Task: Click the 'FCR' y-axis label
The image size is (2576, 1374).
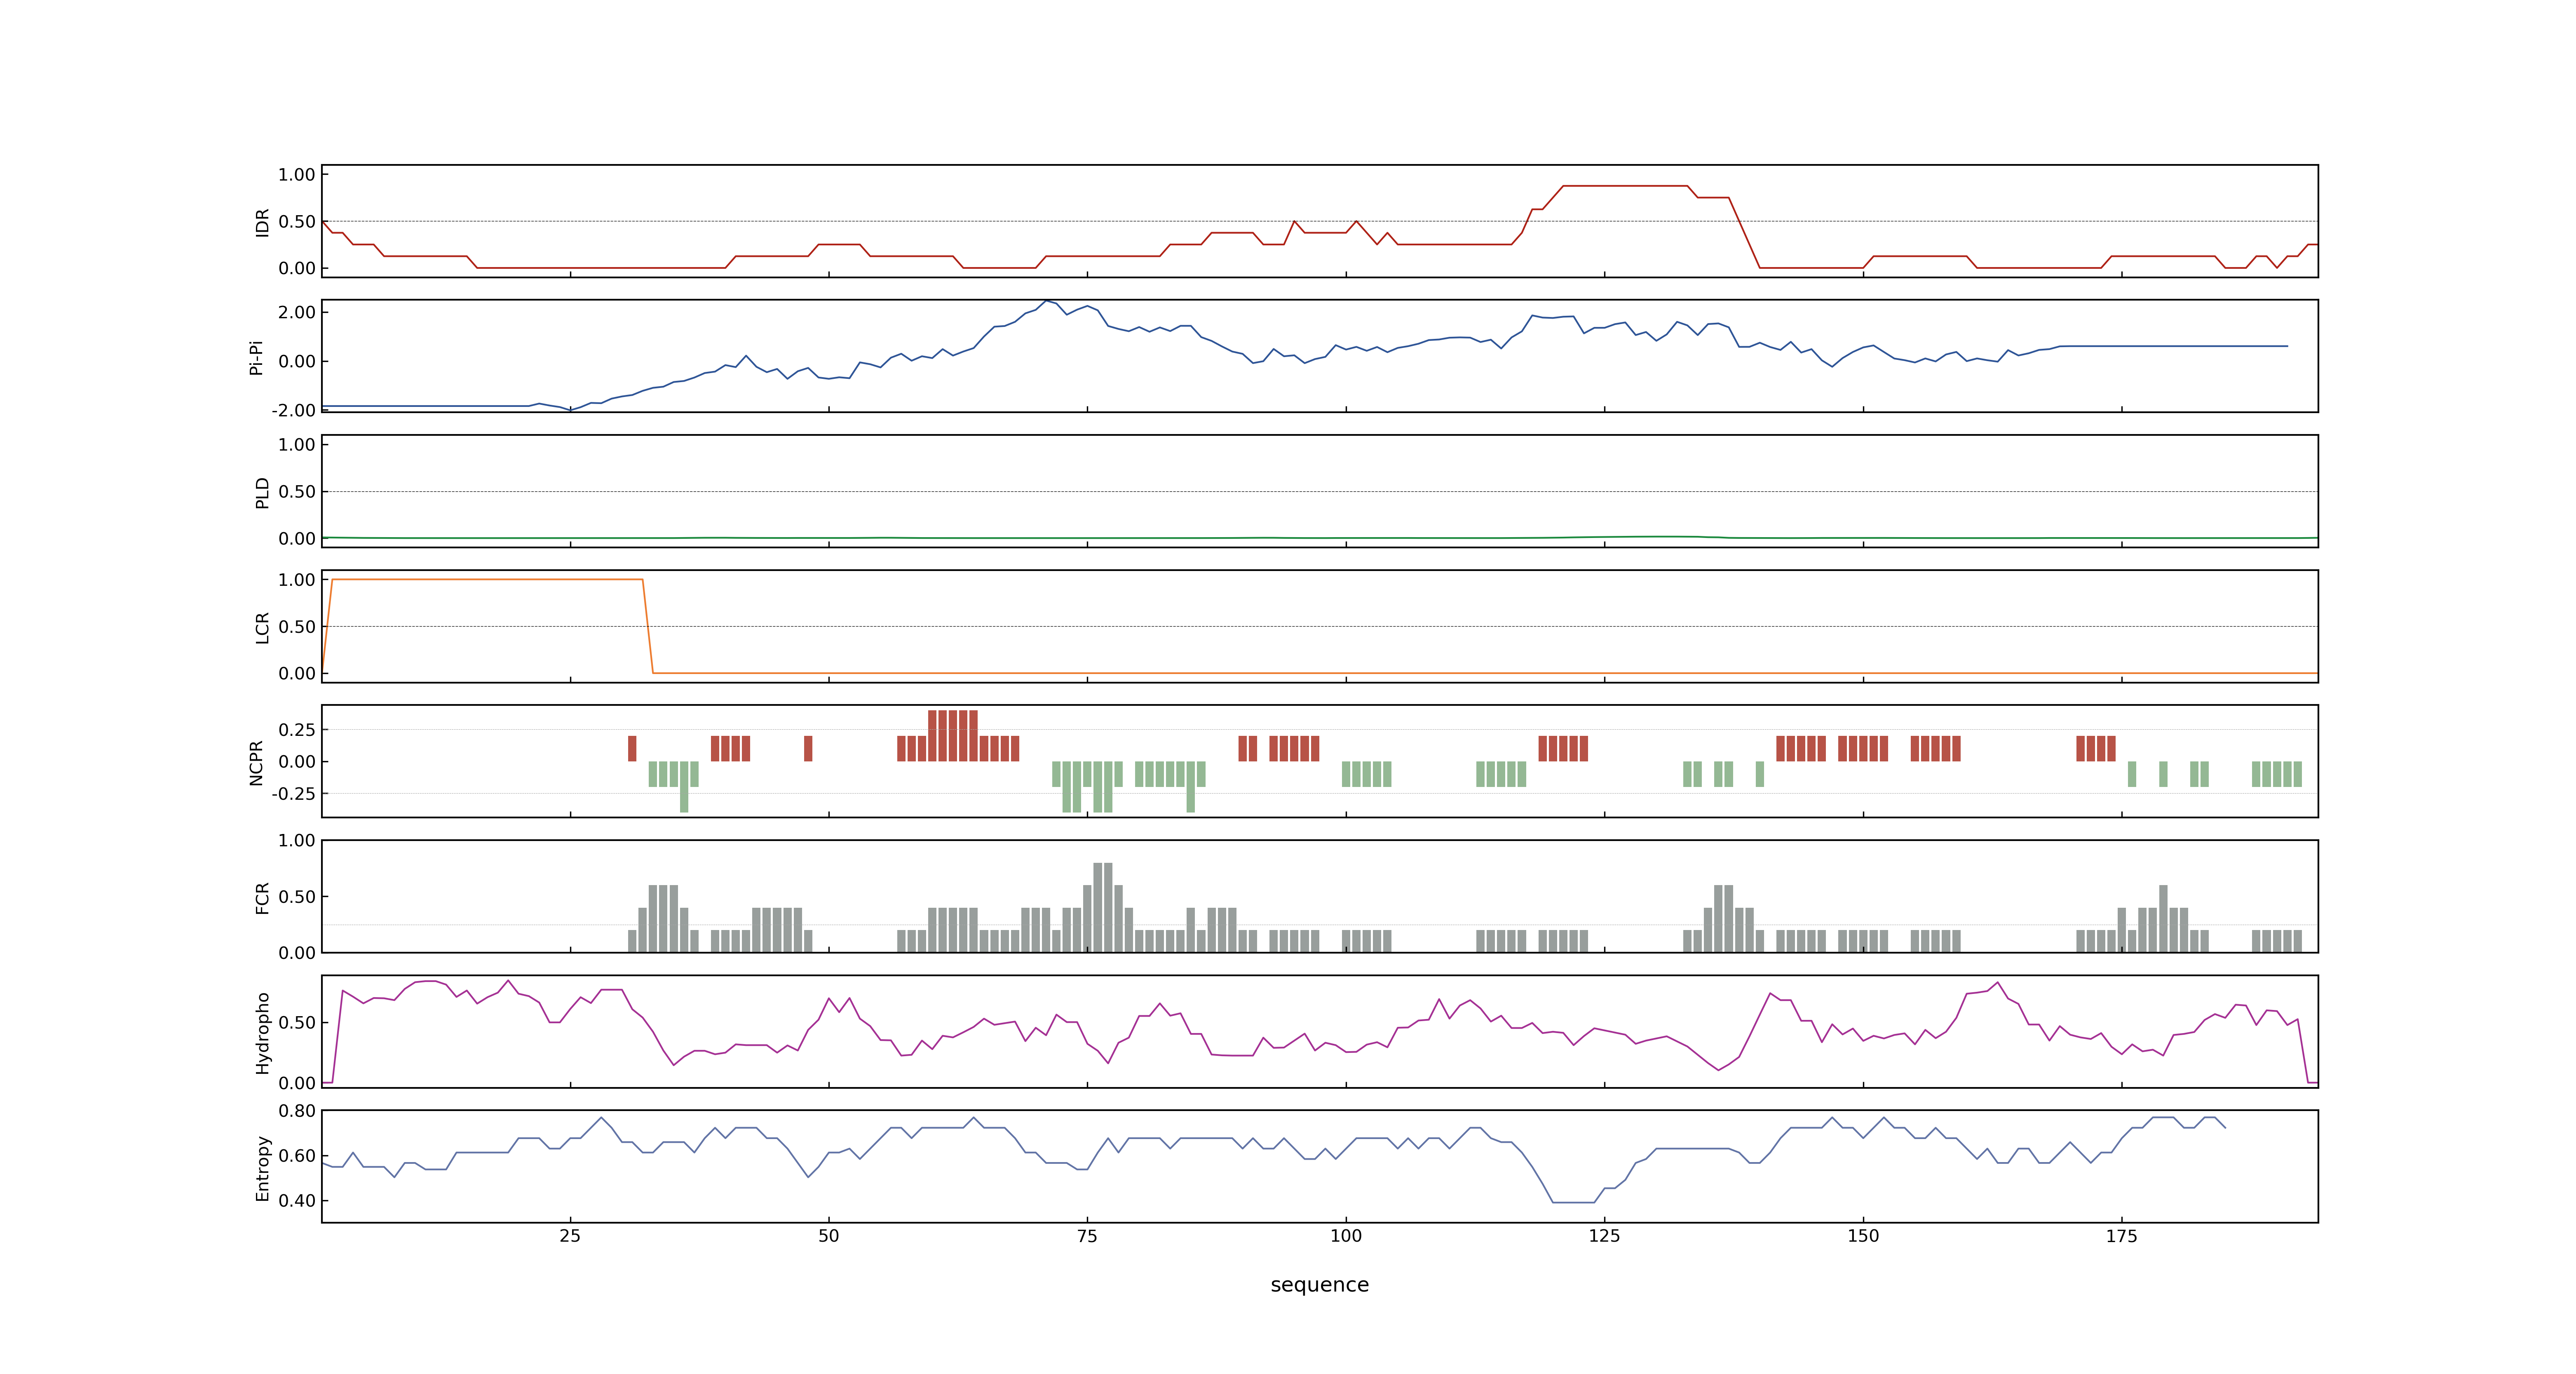Action: click(262, 897)
